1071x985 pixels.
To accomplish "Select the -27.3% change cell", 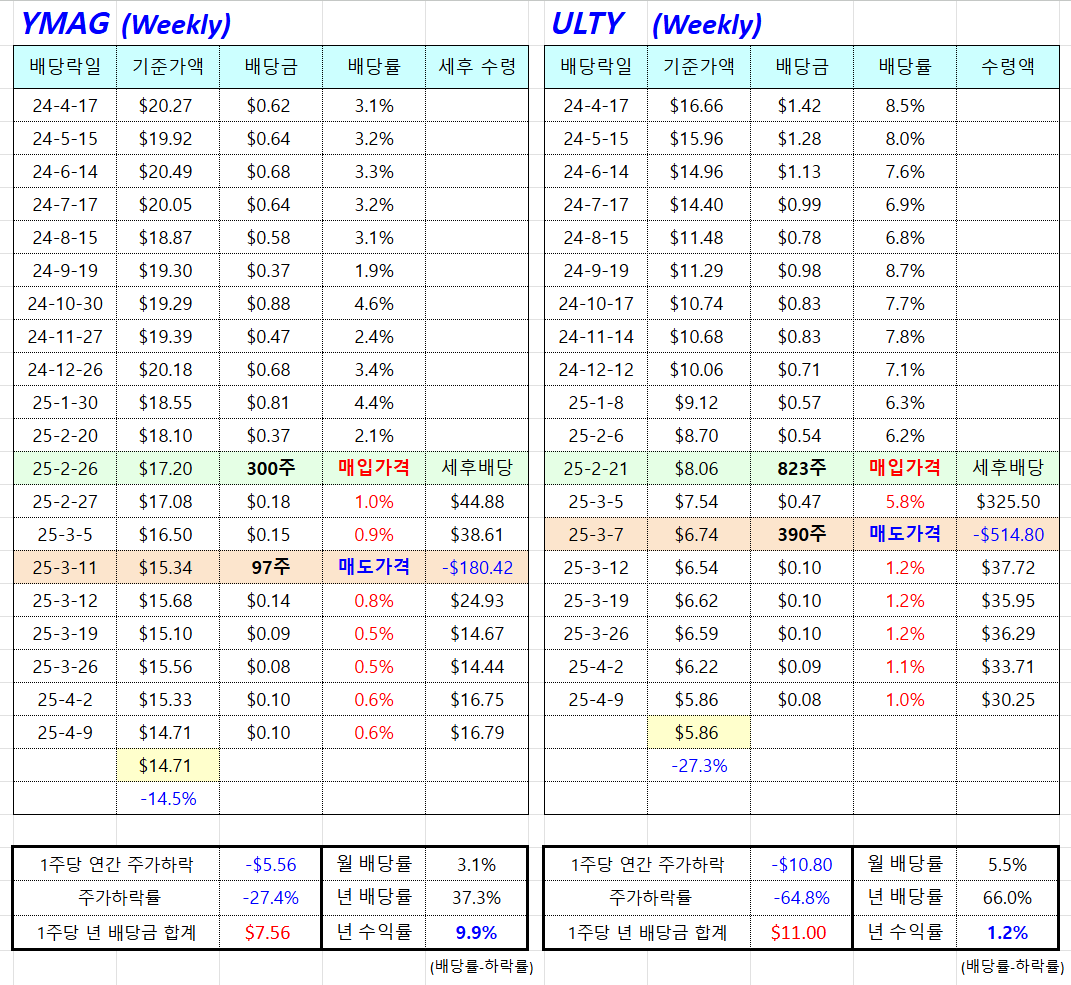I will pos(699,765).
